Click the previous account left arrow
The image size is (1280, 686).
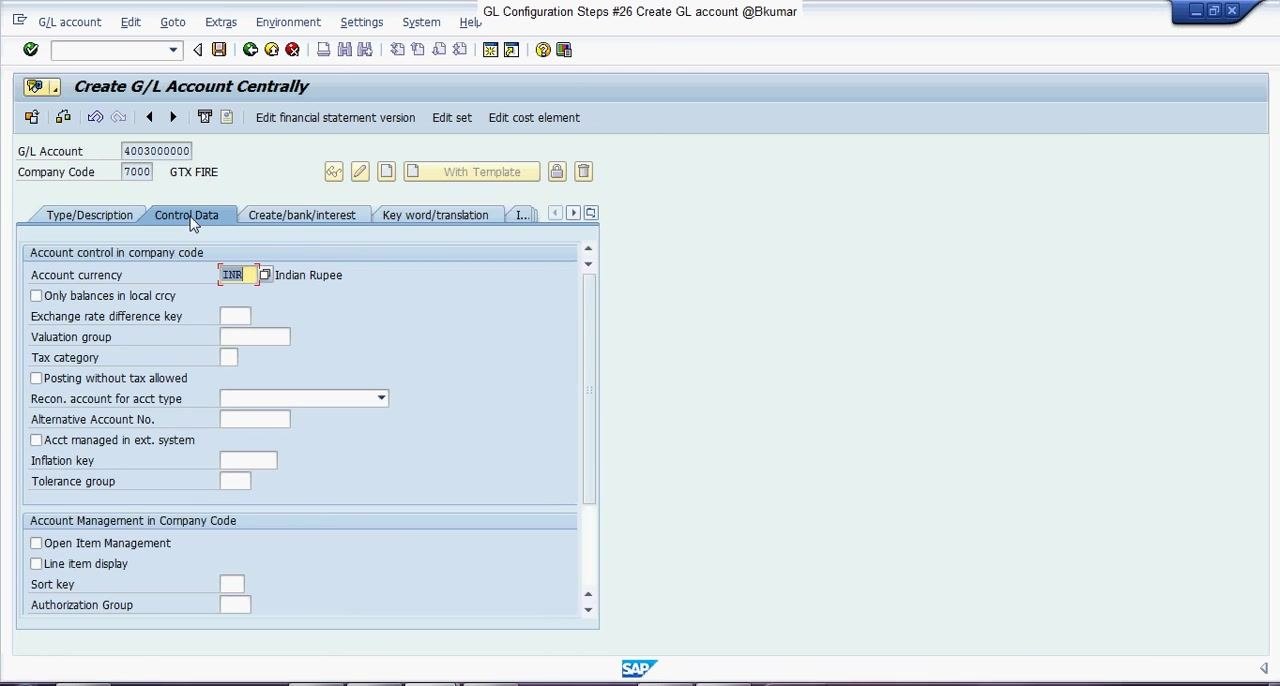(x=149, y=118)
